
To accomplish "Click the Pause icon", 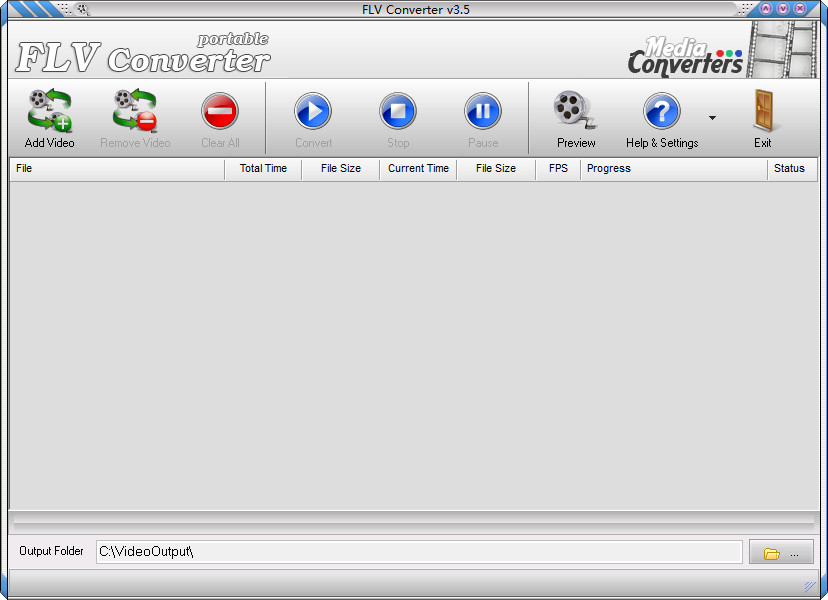I will [483, 111].
